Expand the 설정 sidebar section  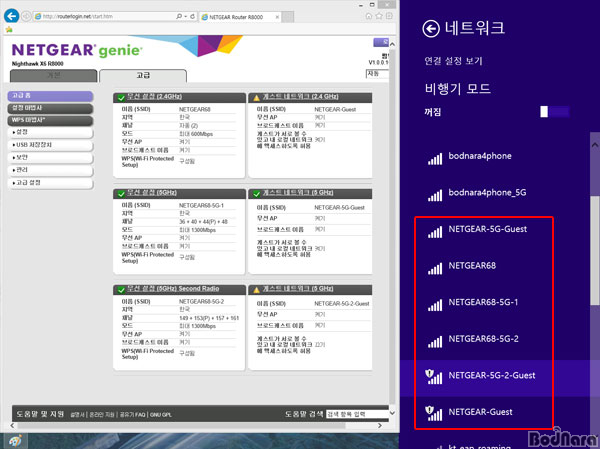tap(50, 132)
